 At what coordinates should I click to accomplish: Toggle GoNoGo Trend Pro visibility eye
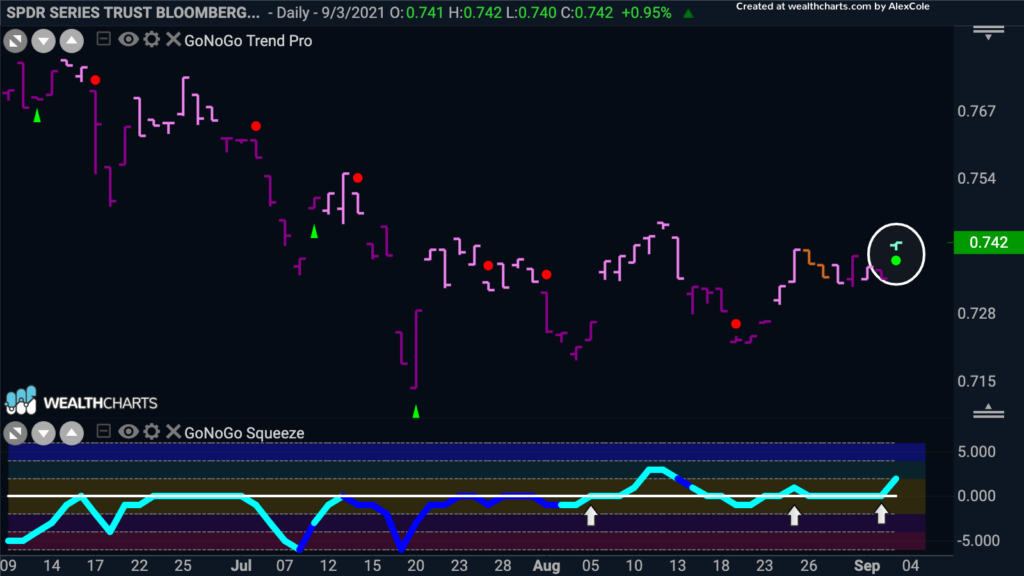128,40
